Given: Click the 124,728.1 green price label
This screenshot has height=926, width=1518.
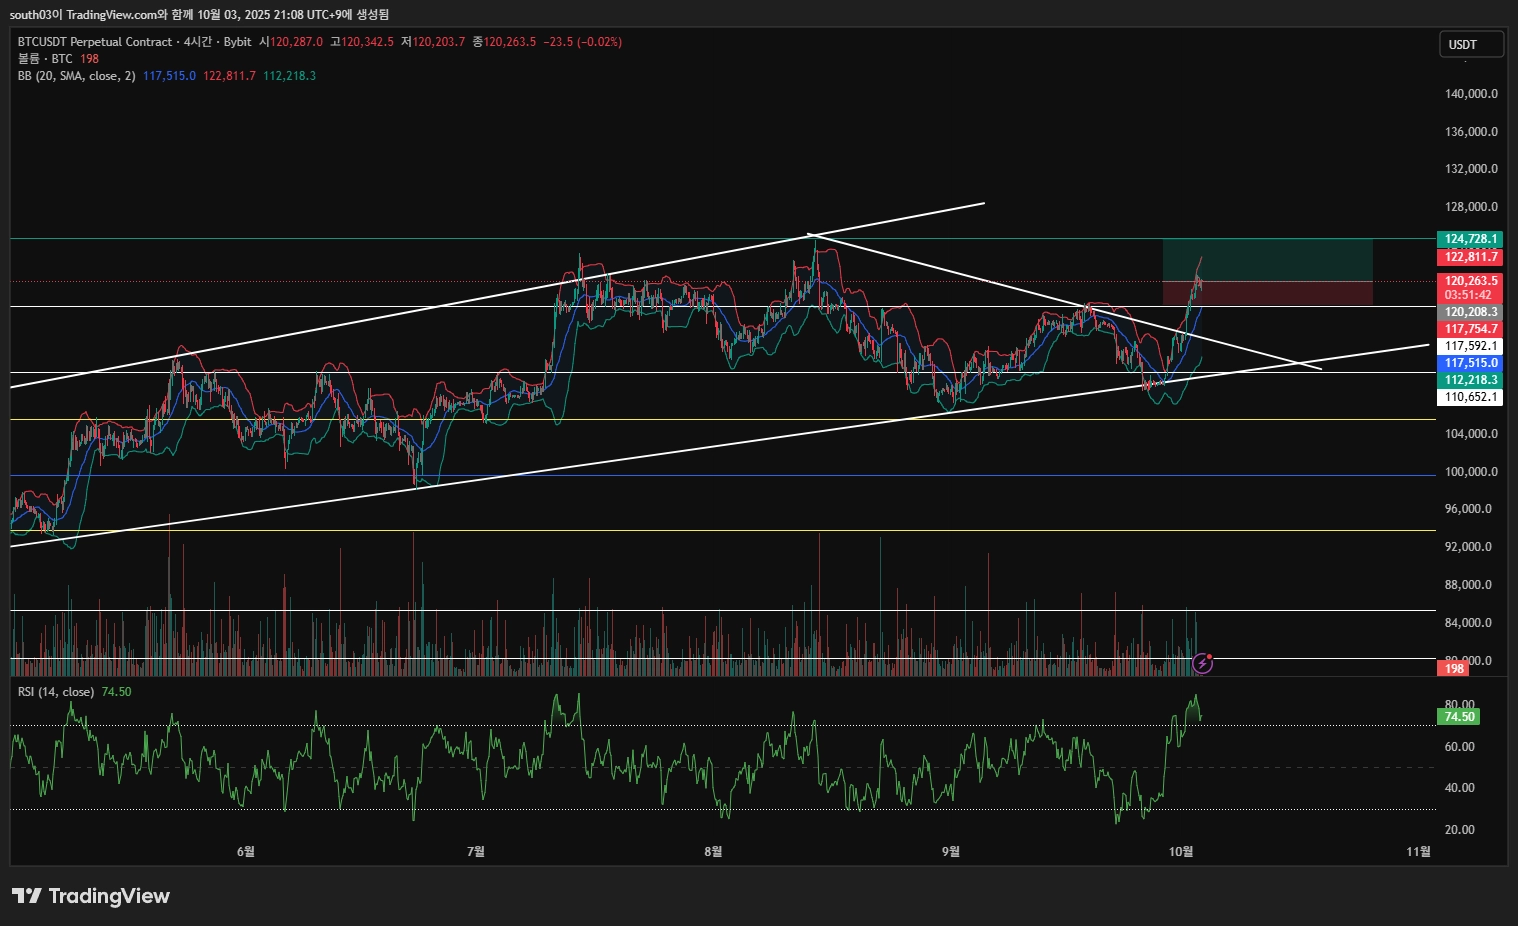Looking at the screenshot, I should (1470, 239).
